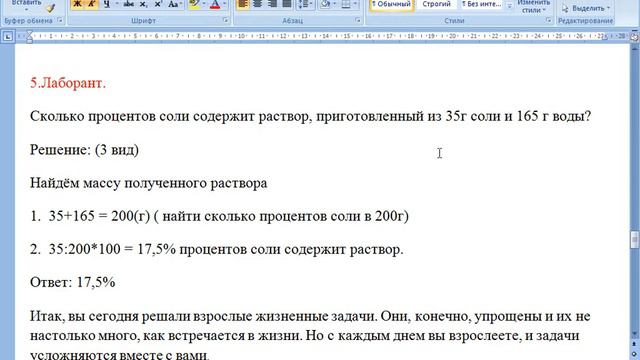This screenshot has height=360, width=640.
Task: Open line spacing options
Action: (305, 4)
